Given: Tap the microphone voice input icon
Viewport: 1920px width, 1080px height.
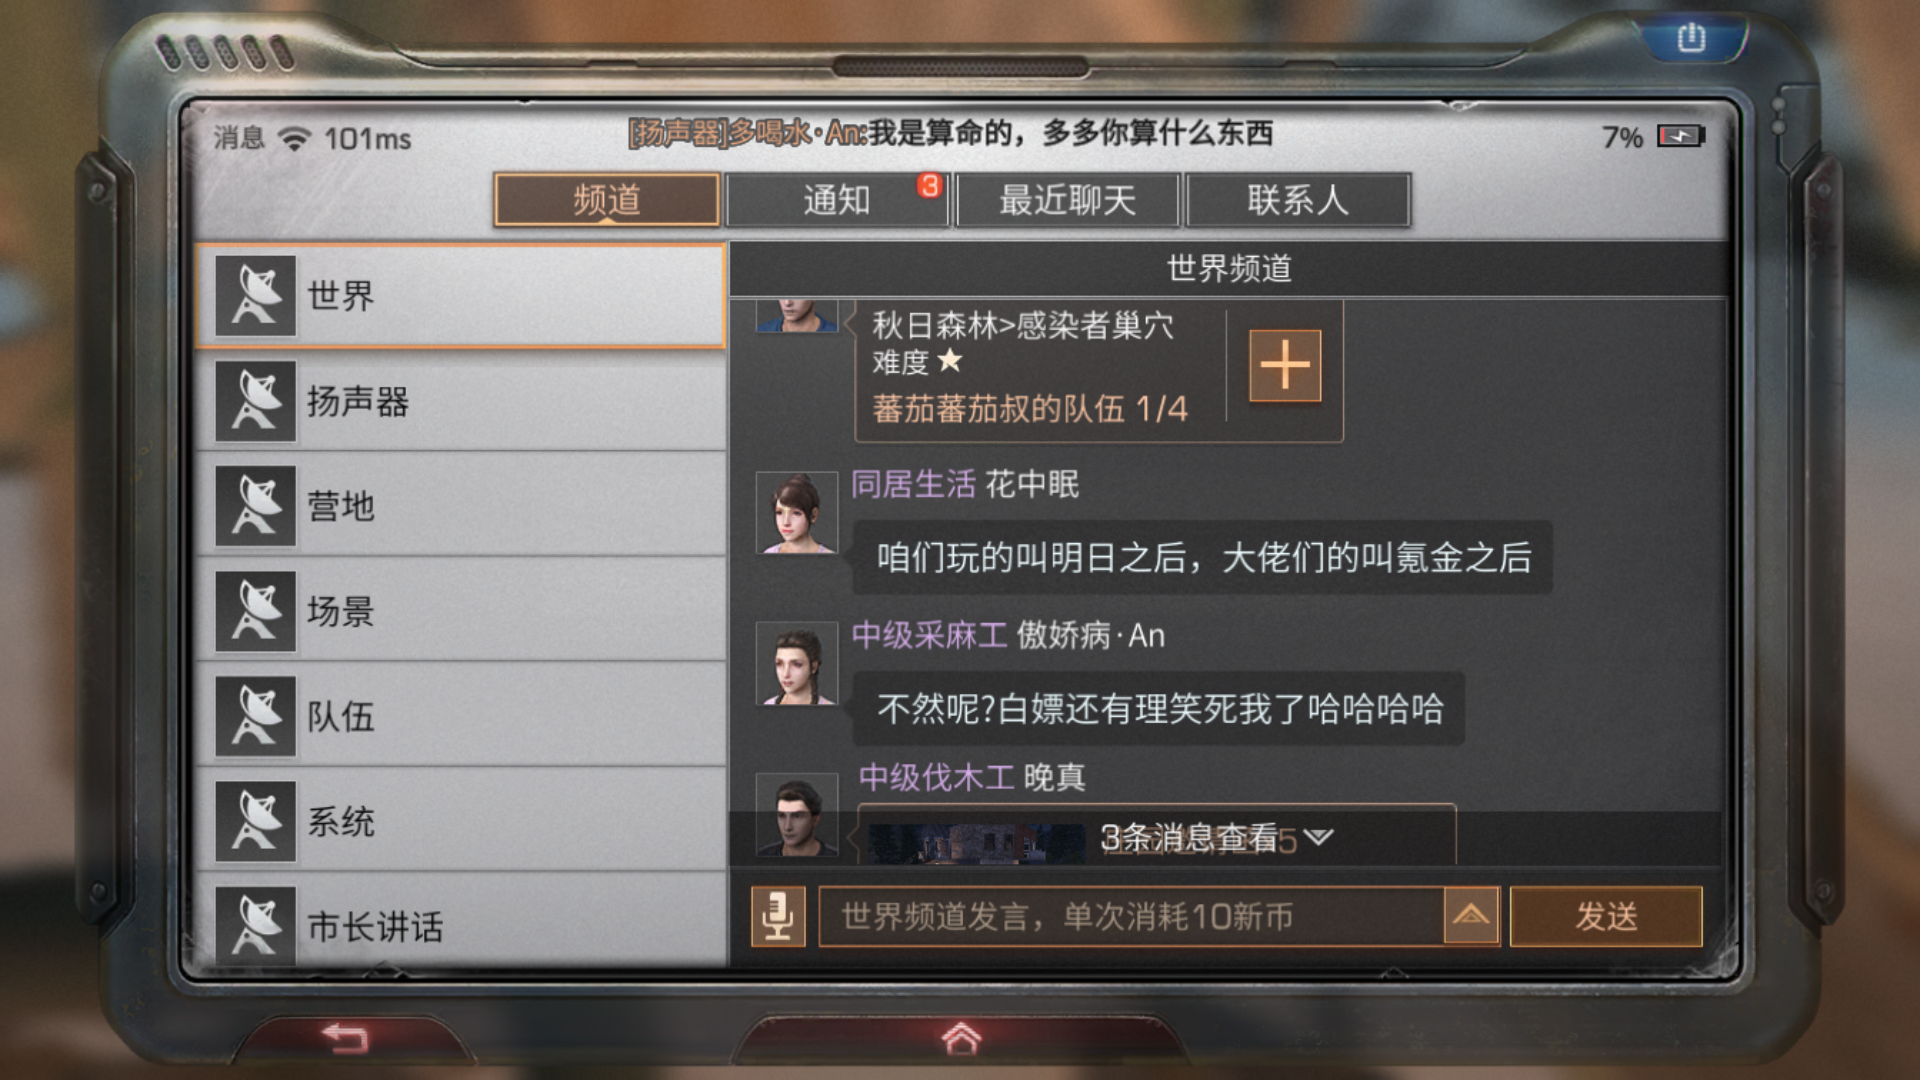Looking at the screenshot, I should pyautogui.click(x=778, y=916).
